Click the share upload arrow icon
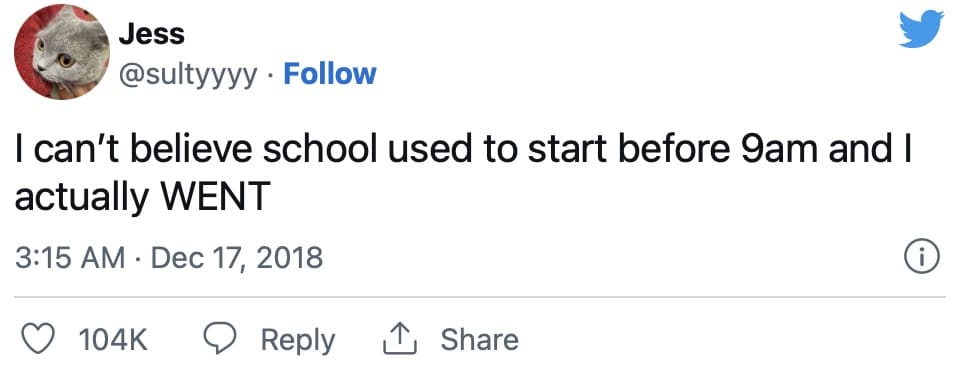Image resolution: width=960 pixels, height=374 pixels. pyautogui.click(x=399, y=340)
